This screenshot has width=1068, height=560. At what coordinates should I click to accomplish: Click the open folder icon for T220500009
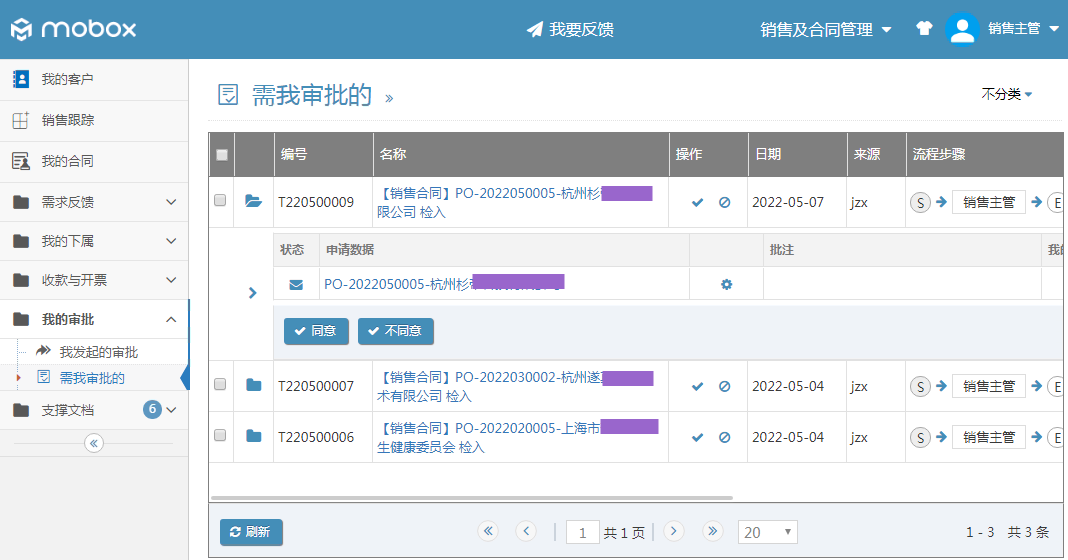tap(253, 201)
